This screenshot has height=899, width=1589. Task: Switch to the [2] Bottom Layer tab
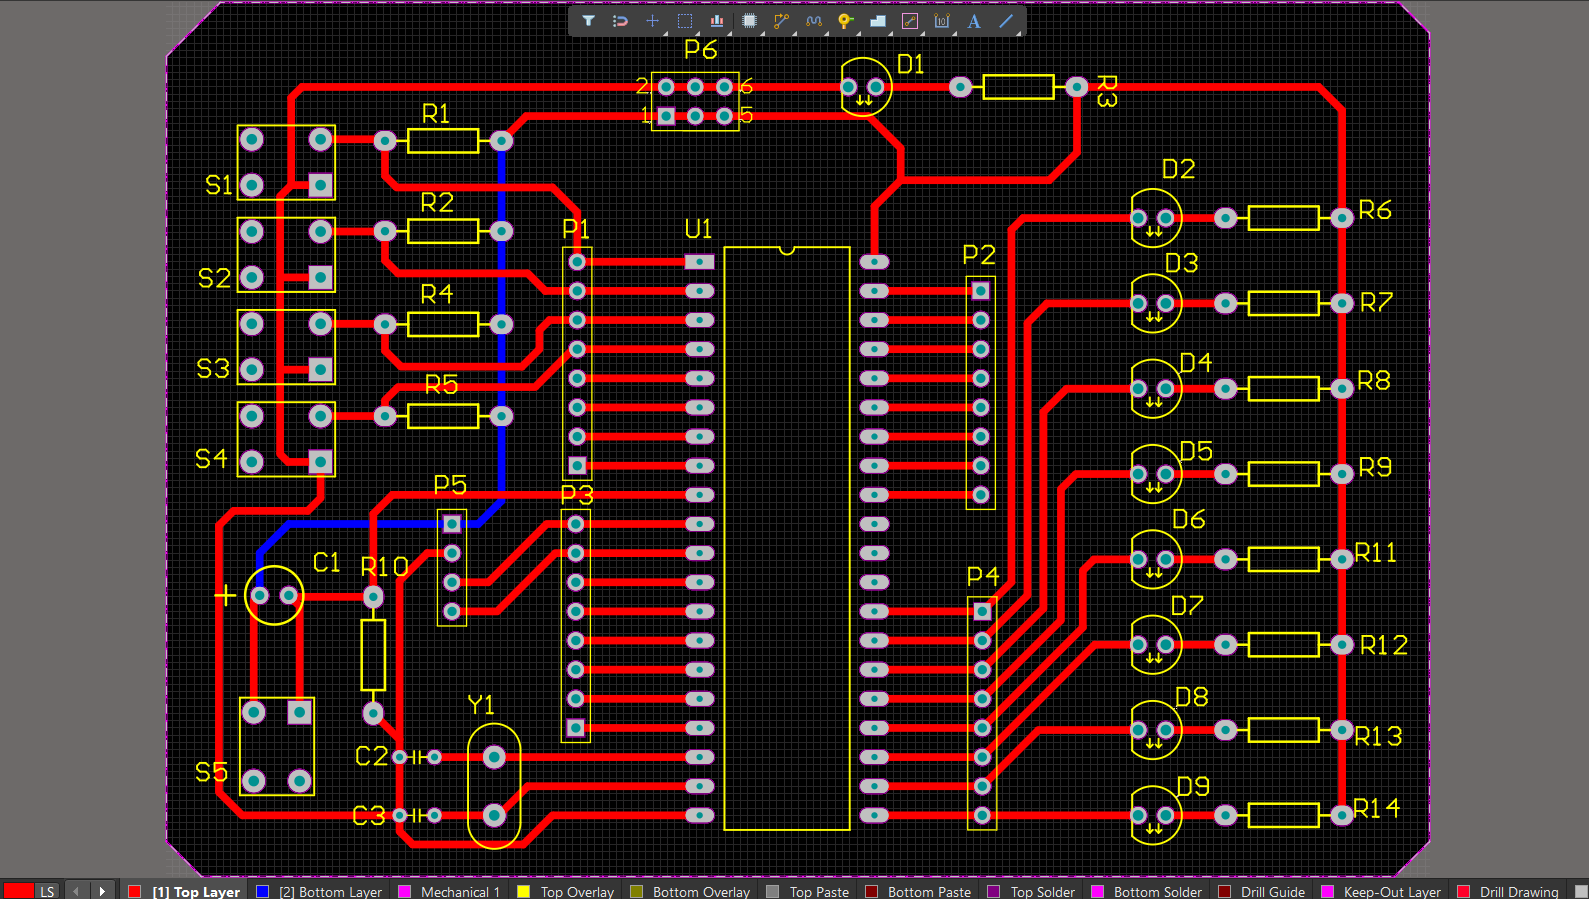click(x=330, y=892)
